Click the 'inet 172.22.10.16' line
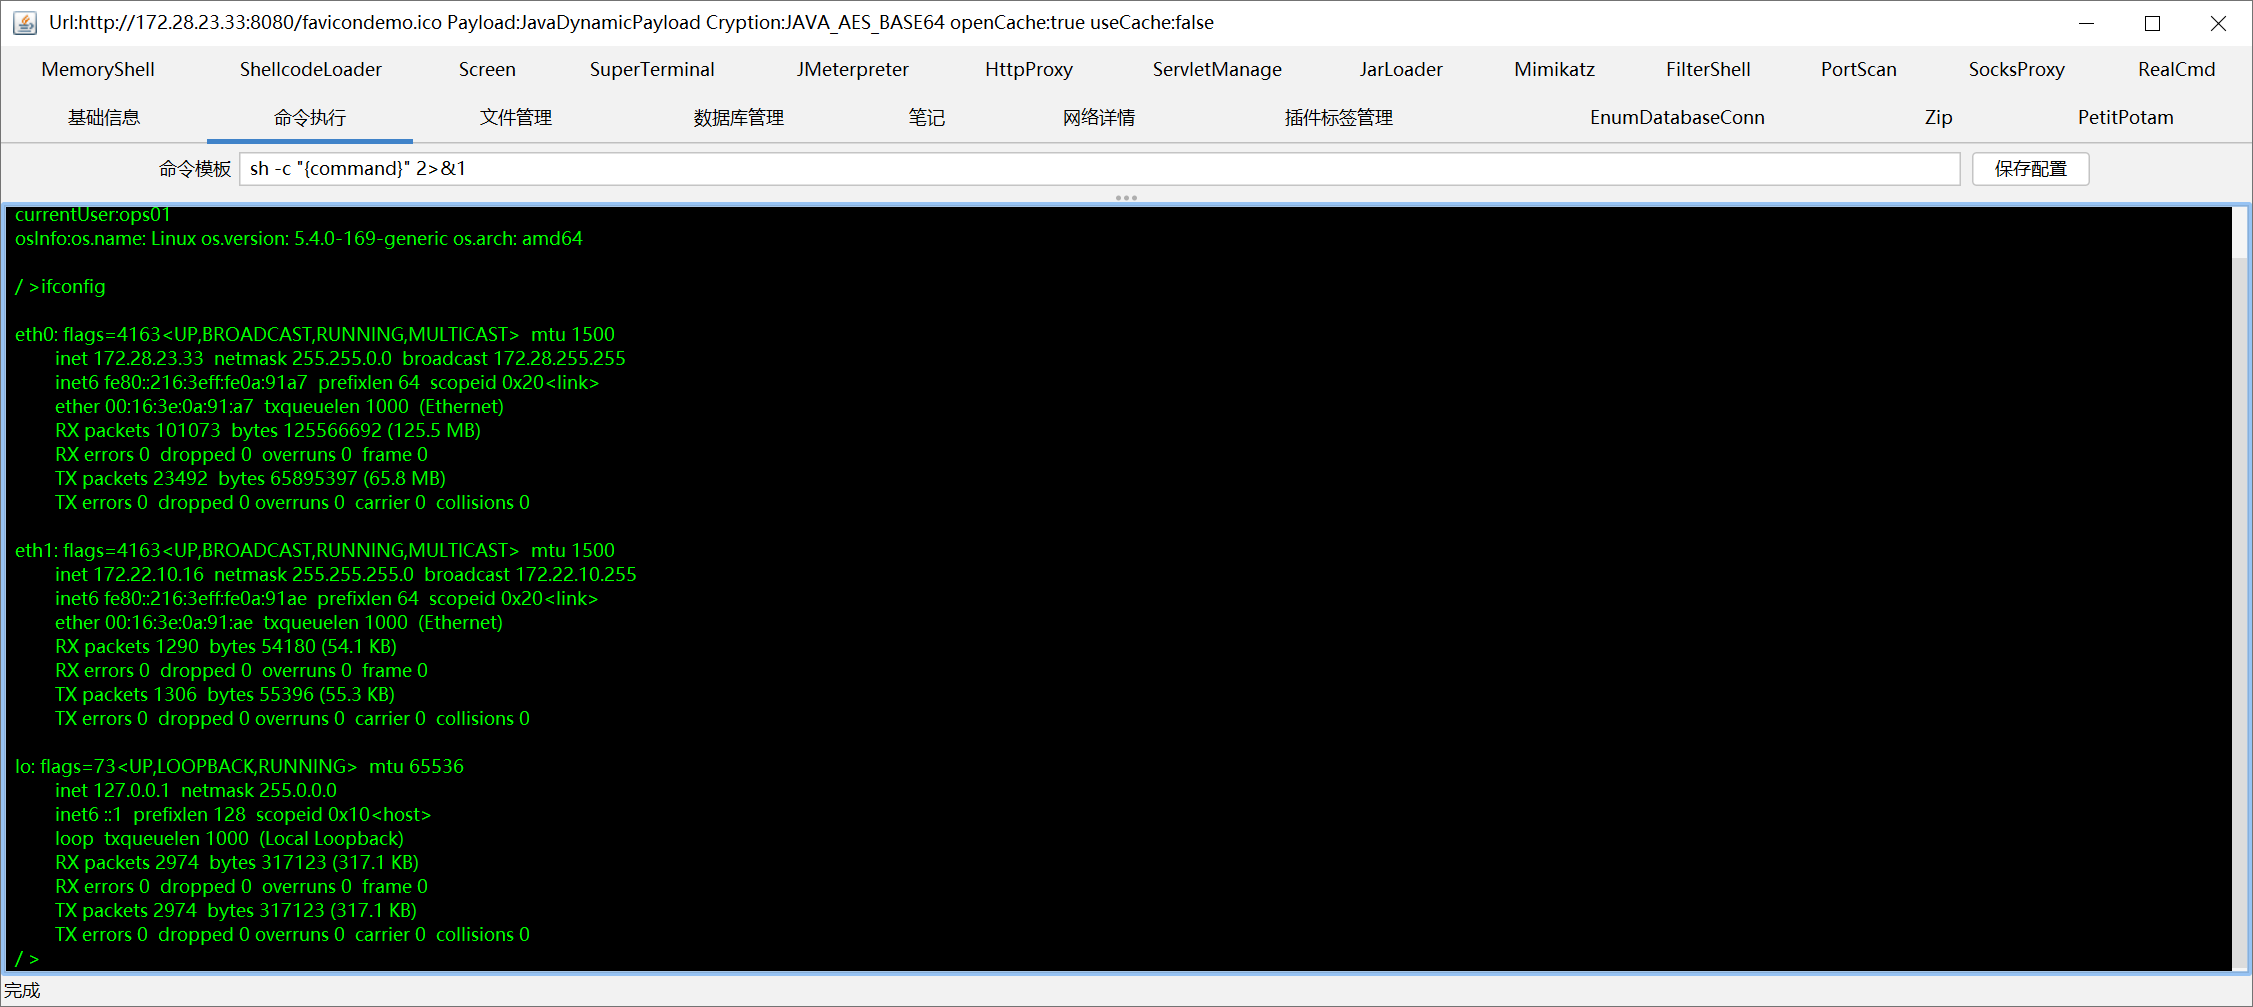The image size is (2253, 1007). [x=345, y=574]
